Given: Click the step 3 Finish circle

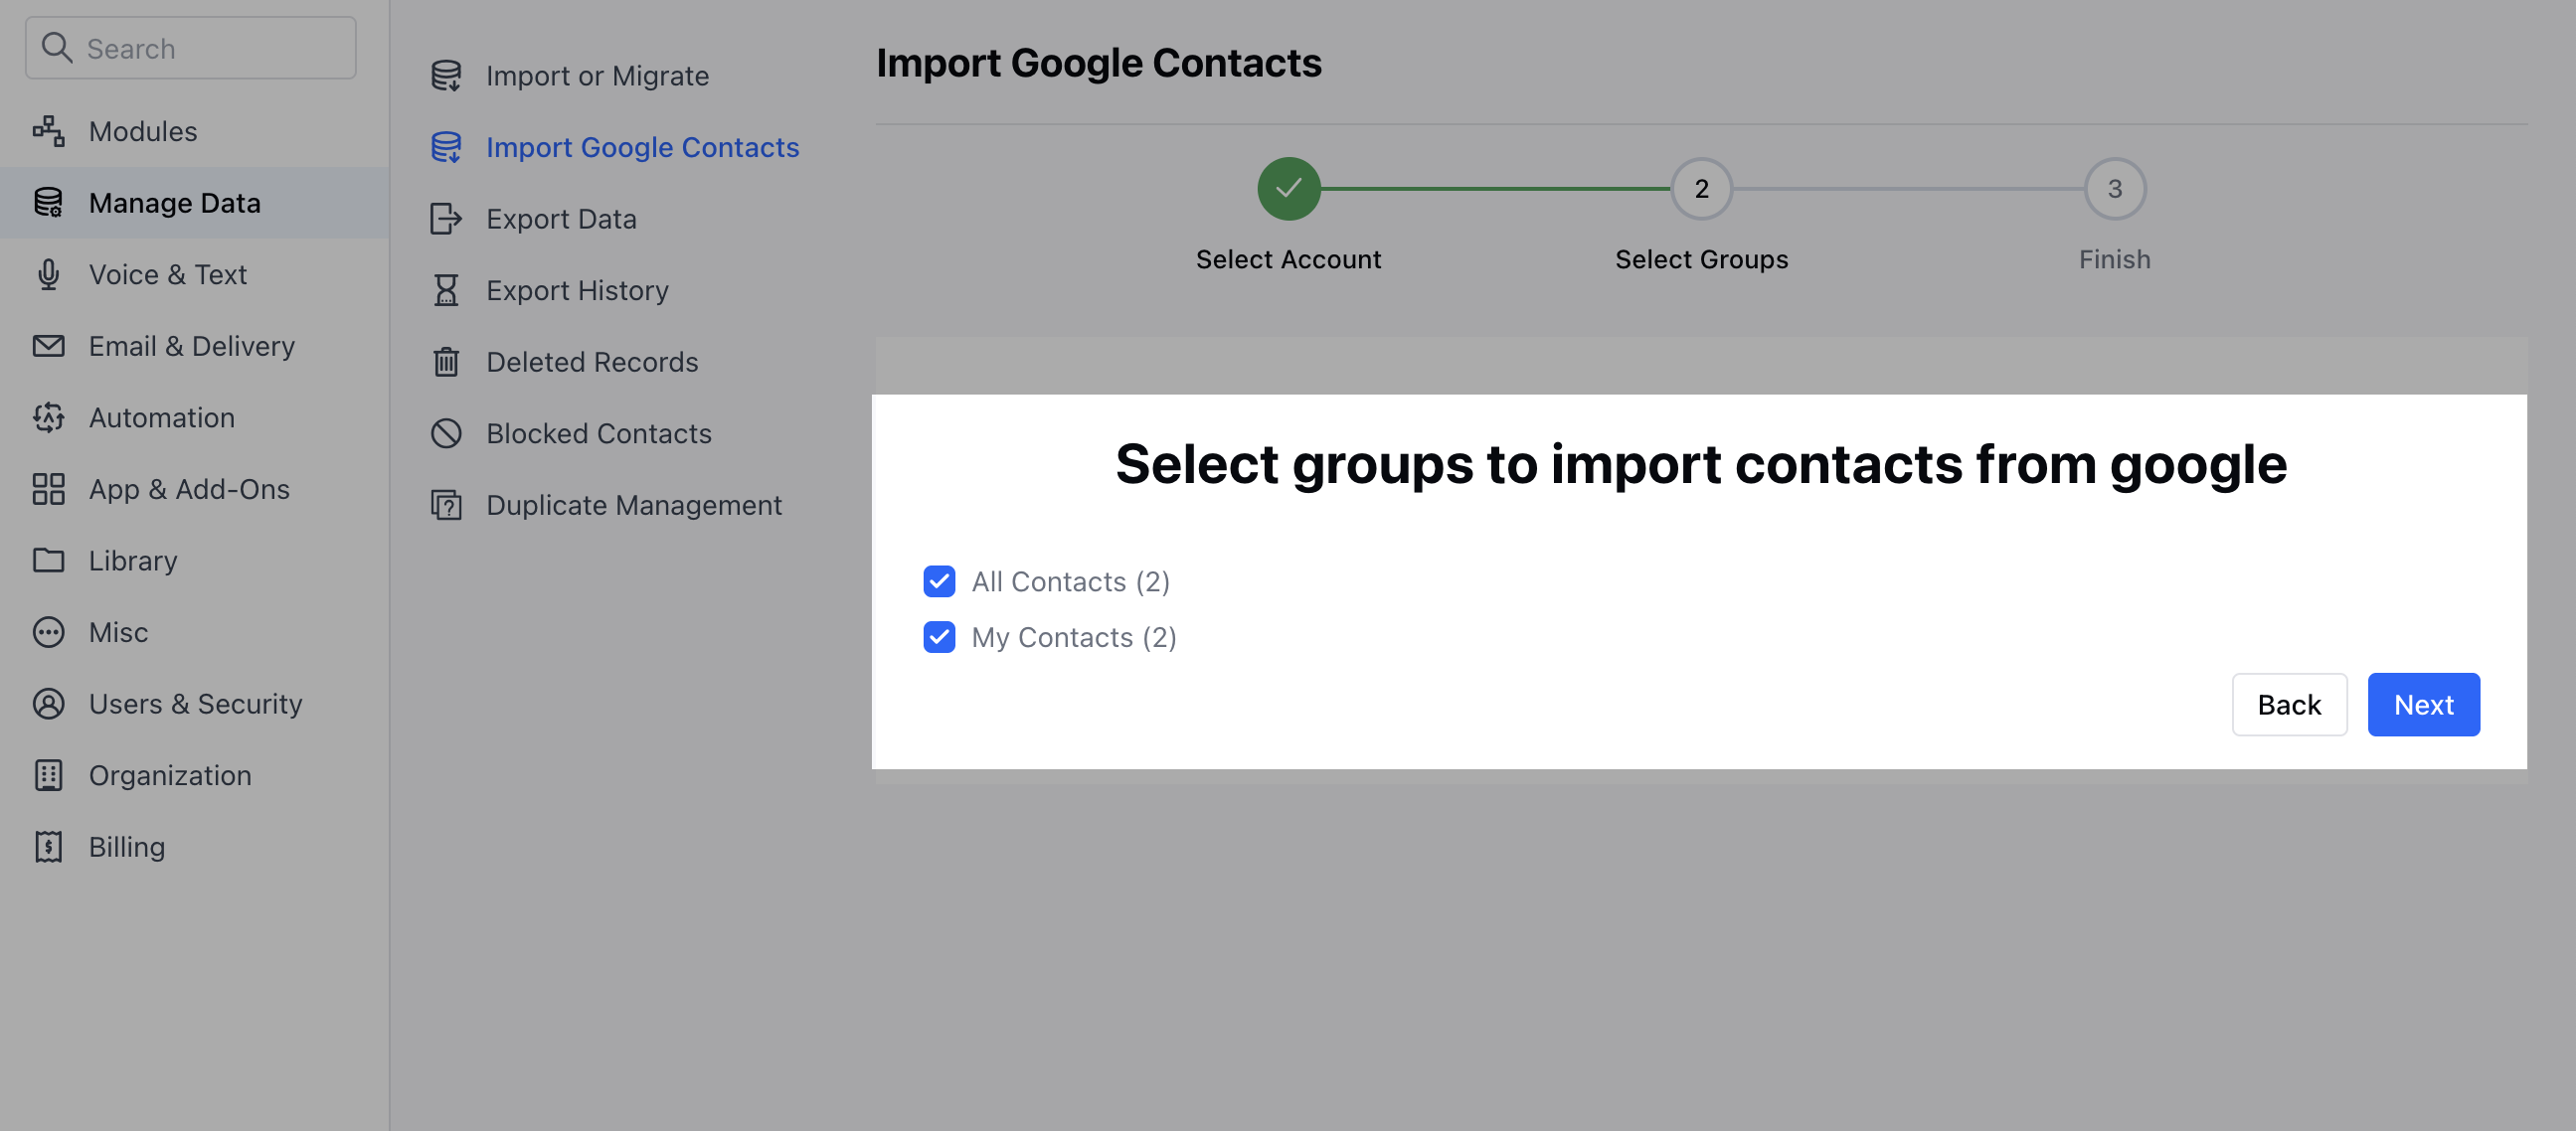Looking at the screenshot, I should point(2113,189).
